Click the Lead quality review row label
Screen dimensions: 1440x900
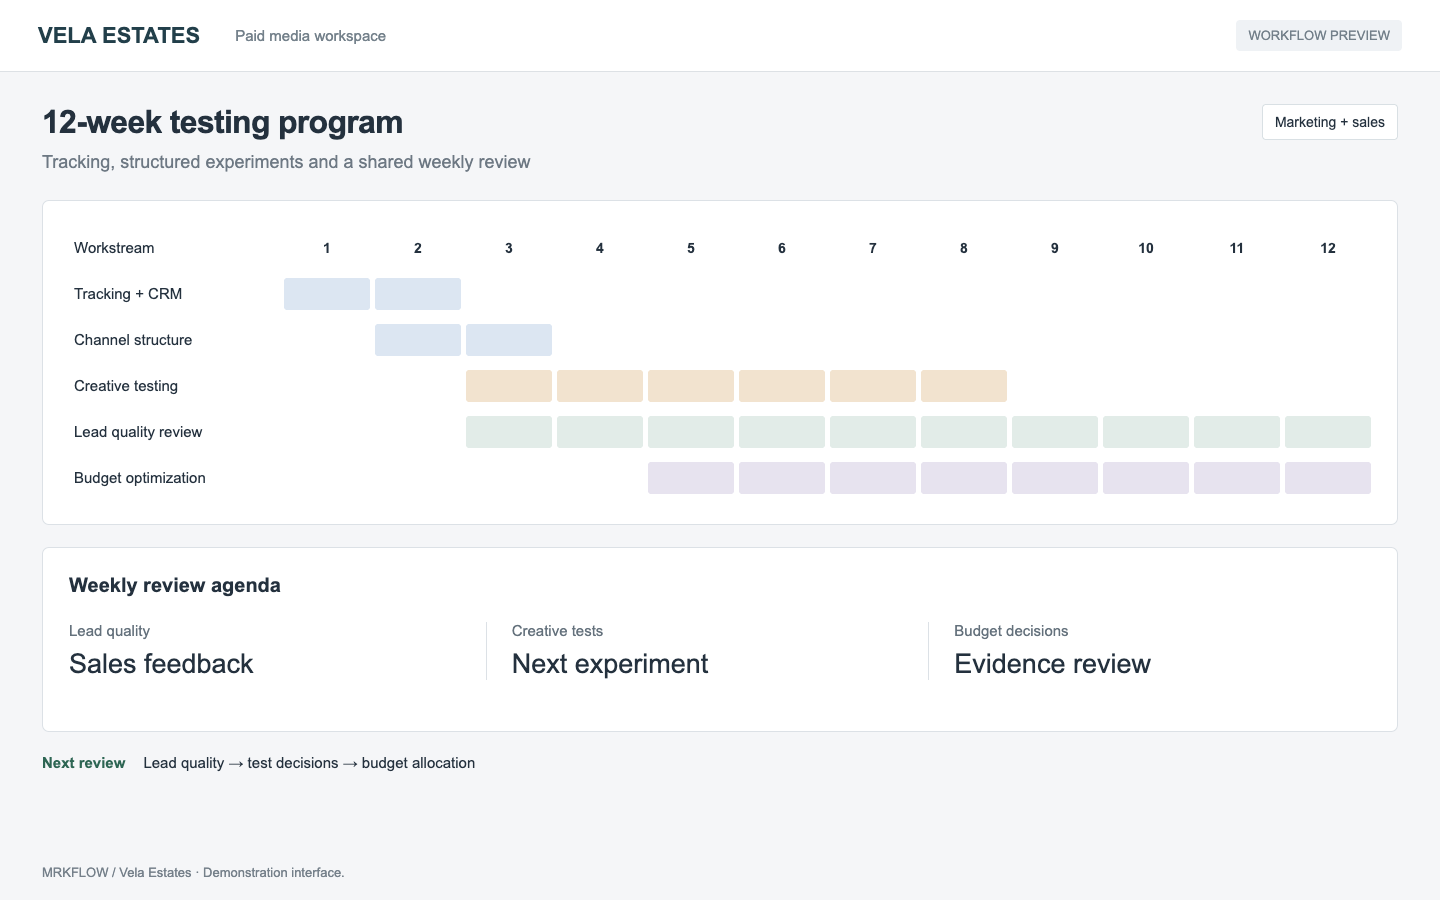[x=138, y=432]
